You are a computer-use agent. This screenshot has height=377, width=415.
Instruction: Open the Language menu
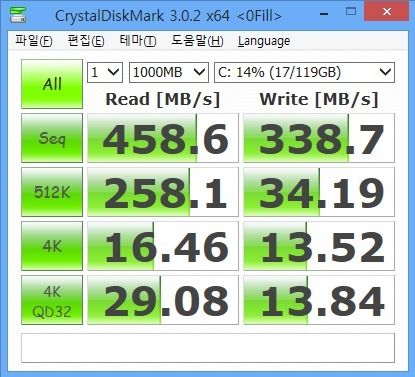point(264,41)
